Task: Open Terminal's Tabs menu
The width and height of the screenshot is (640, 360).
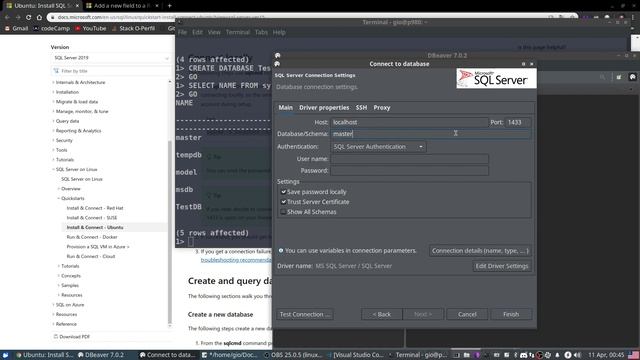Action: point(261,32)
